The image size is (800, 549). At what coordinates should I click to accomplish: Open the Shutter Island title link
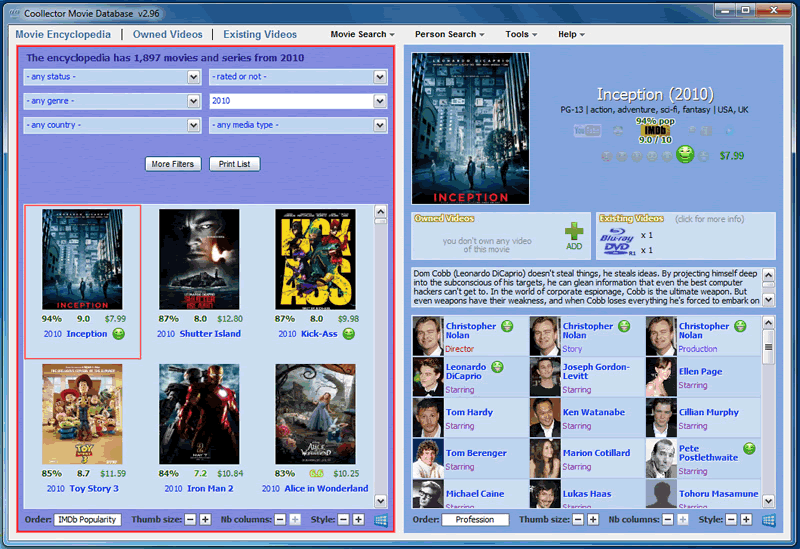210,334
